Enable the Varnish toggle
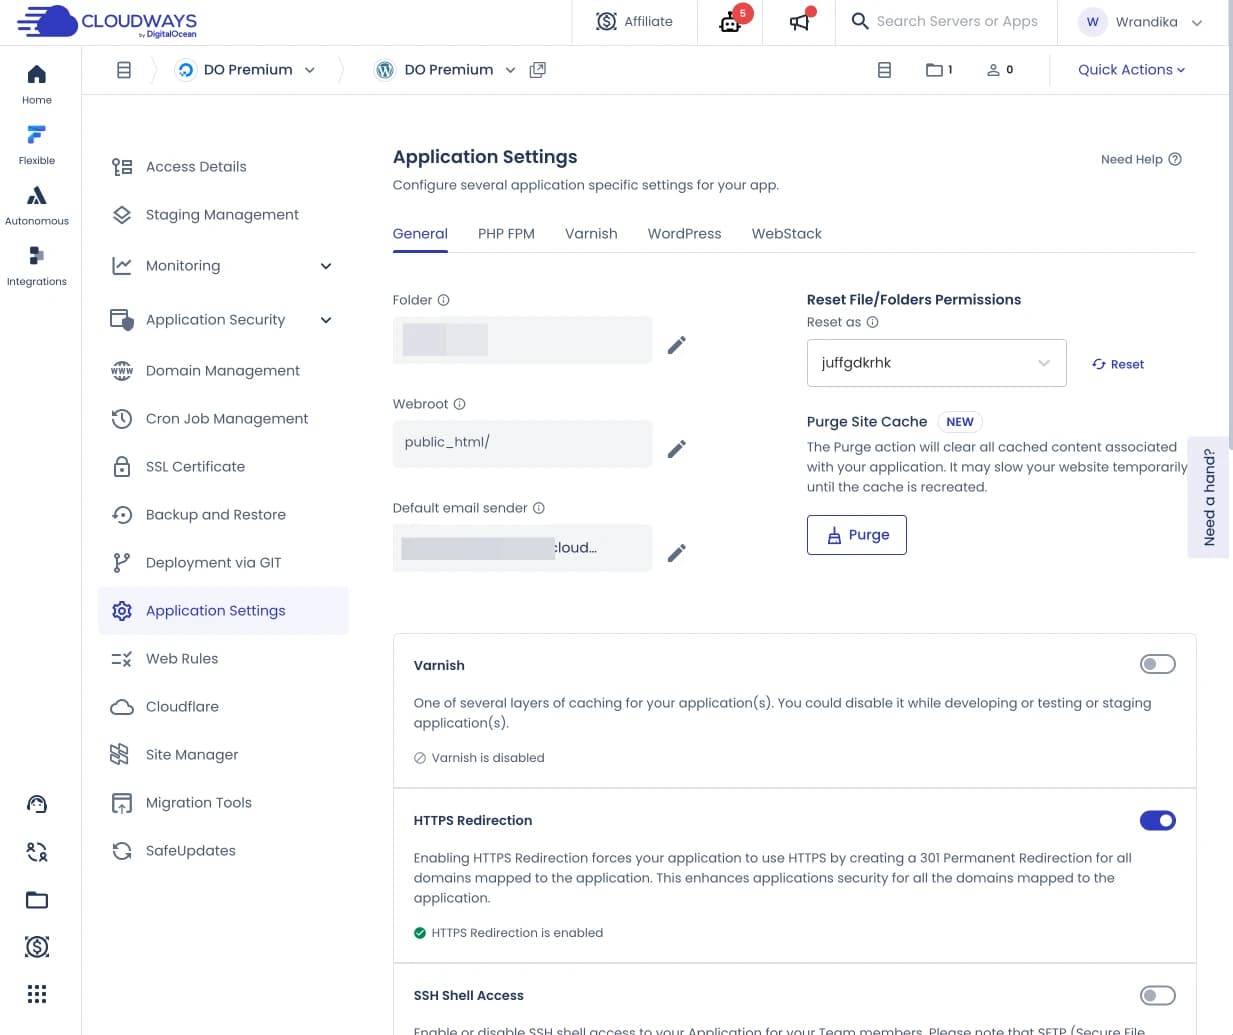 point(1157,664)
